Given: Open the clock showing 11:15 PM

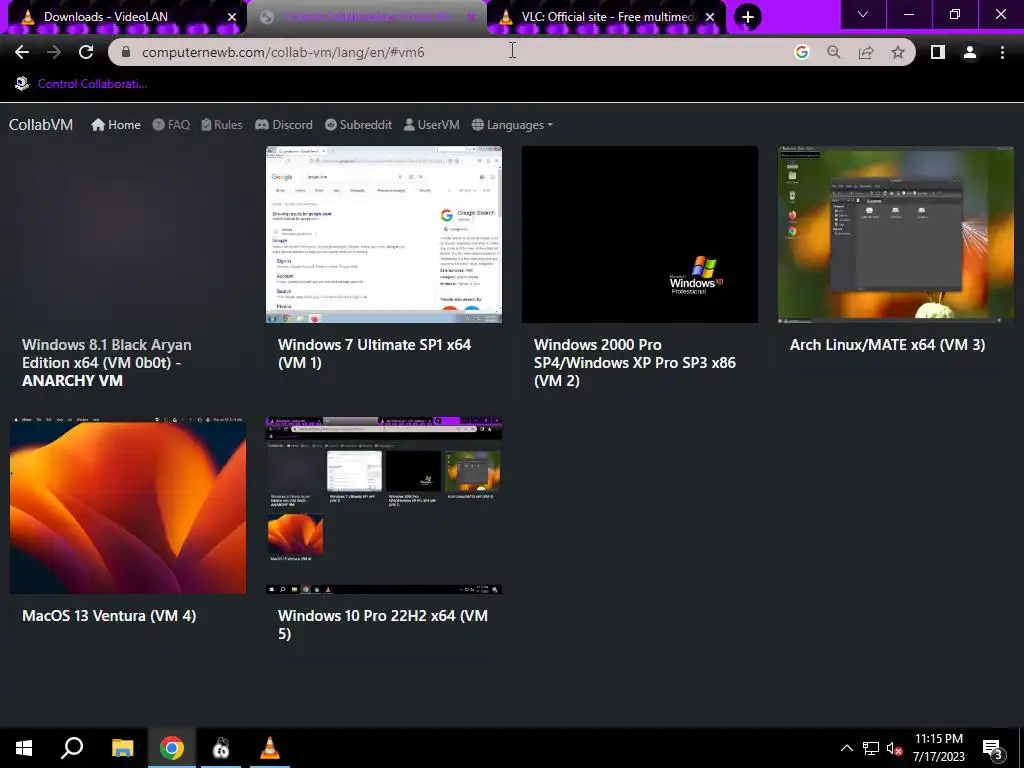Looking at the screenshot, I should click(938, 748).
